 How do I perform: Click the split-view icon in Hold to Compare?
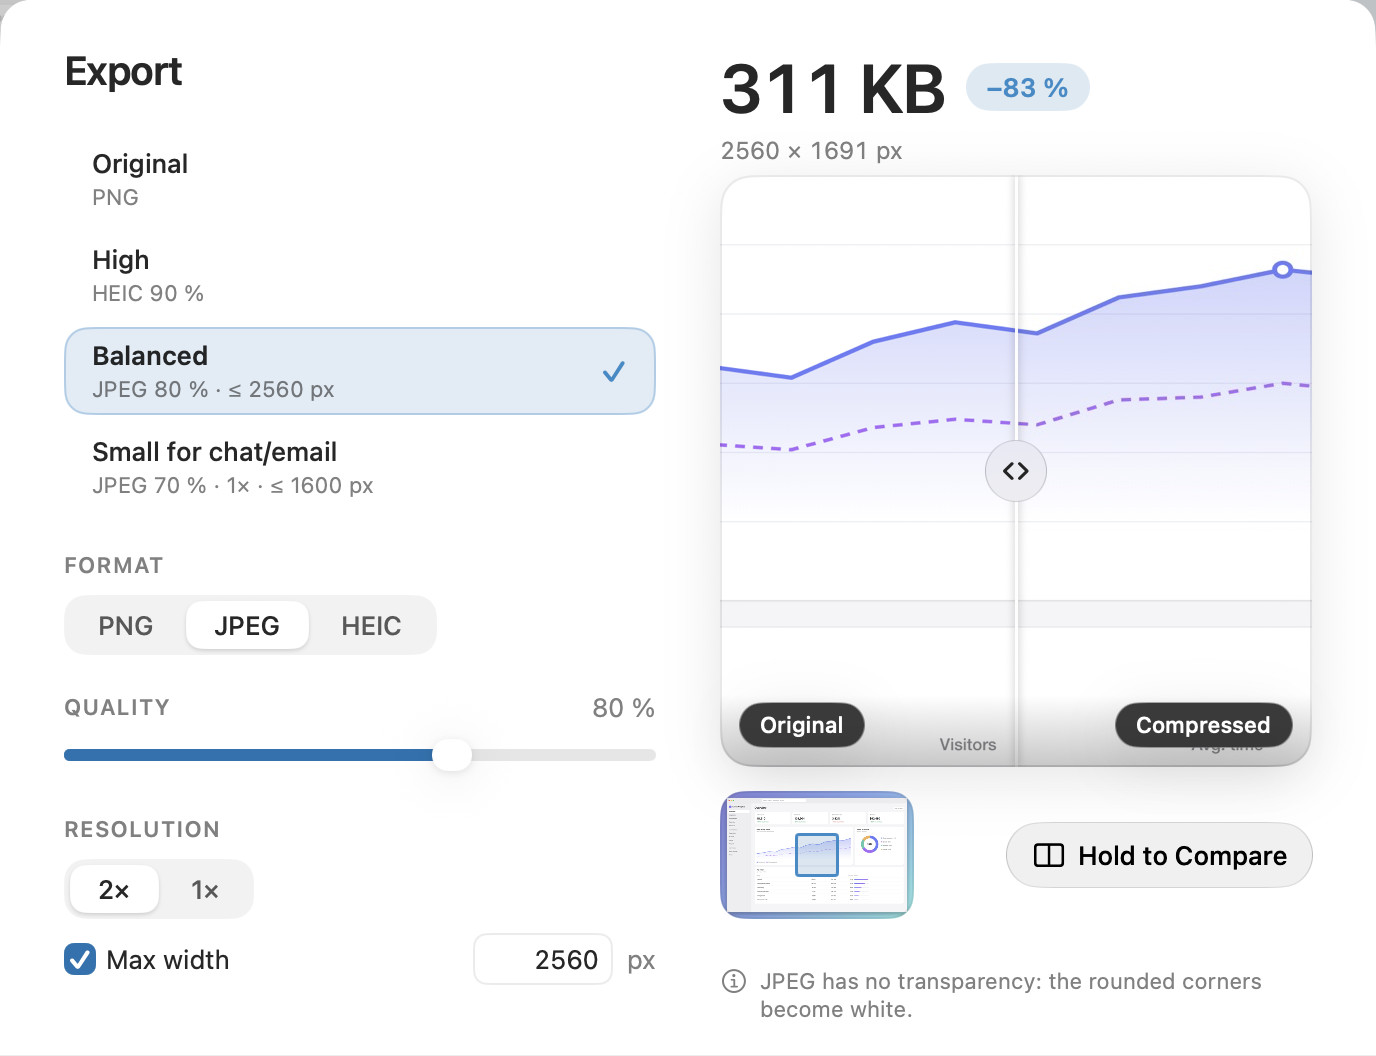pyautogui.click(x=1049, y=855)
